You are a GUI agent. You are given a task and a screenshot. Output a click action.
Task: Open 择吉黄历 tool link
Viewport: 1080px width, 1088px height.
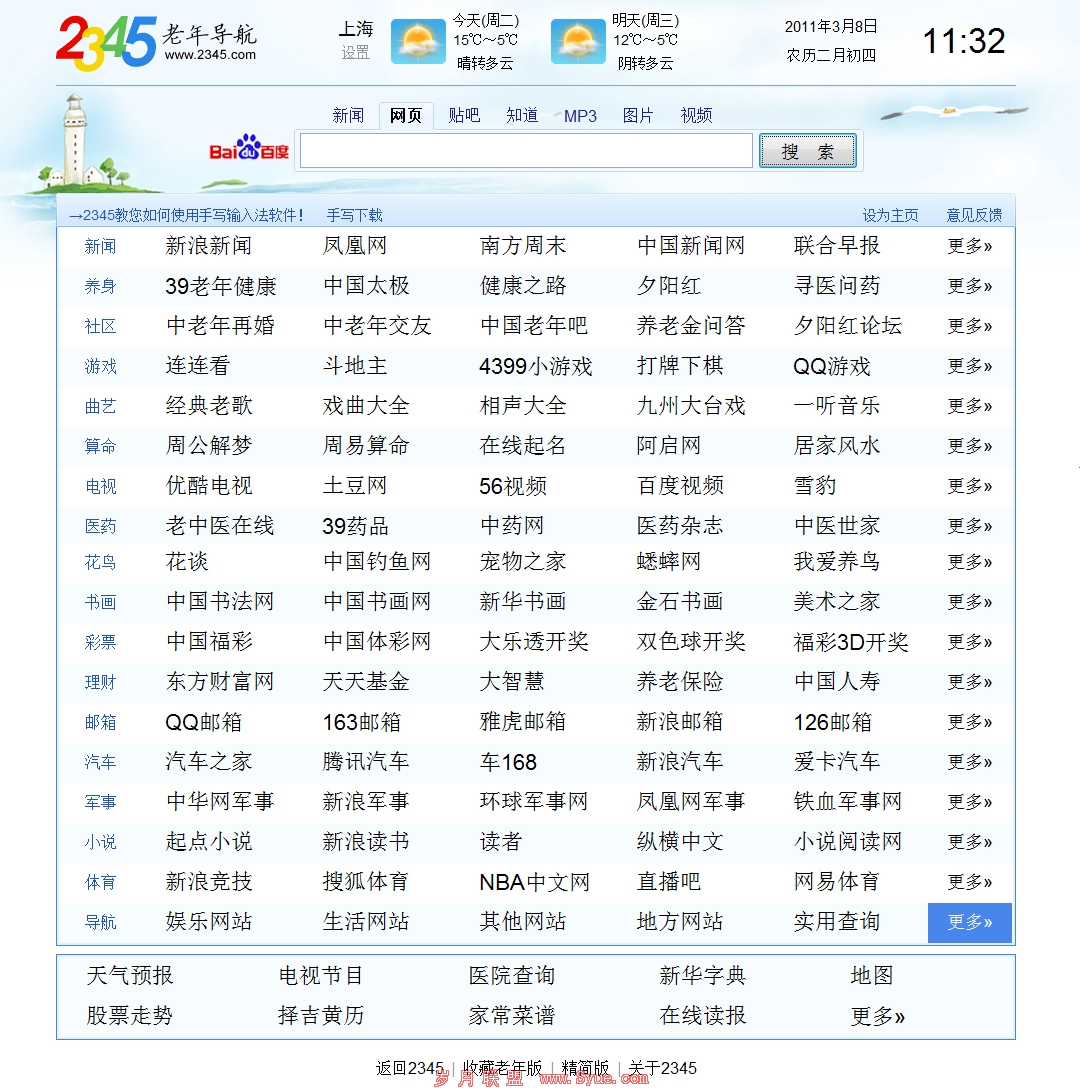[321, 1016]
